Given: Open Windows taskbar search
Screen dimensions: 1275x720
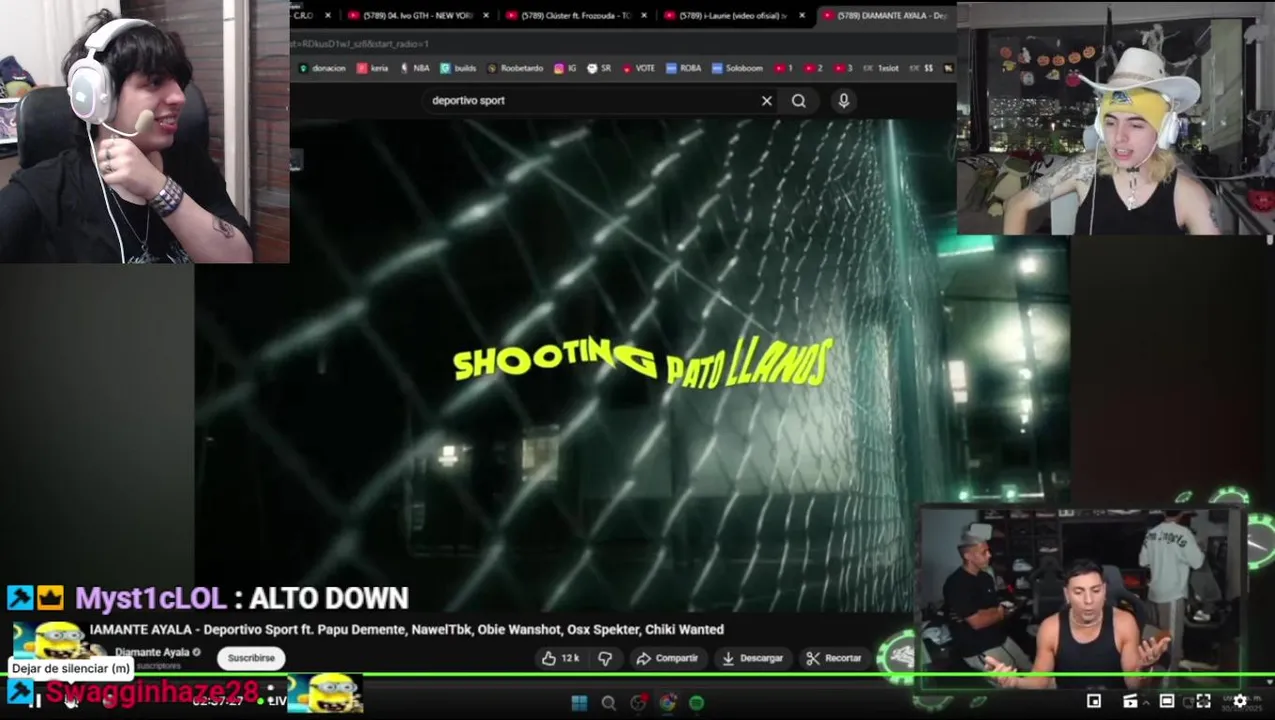Looking at the screenshot, I should (x=608, y=703).
